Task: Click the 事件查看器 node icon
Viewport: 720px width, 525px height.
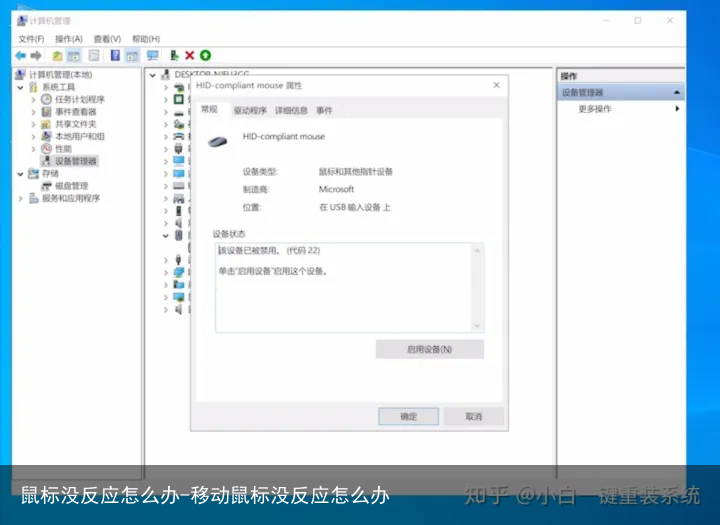Action: [x=46, y=112]
